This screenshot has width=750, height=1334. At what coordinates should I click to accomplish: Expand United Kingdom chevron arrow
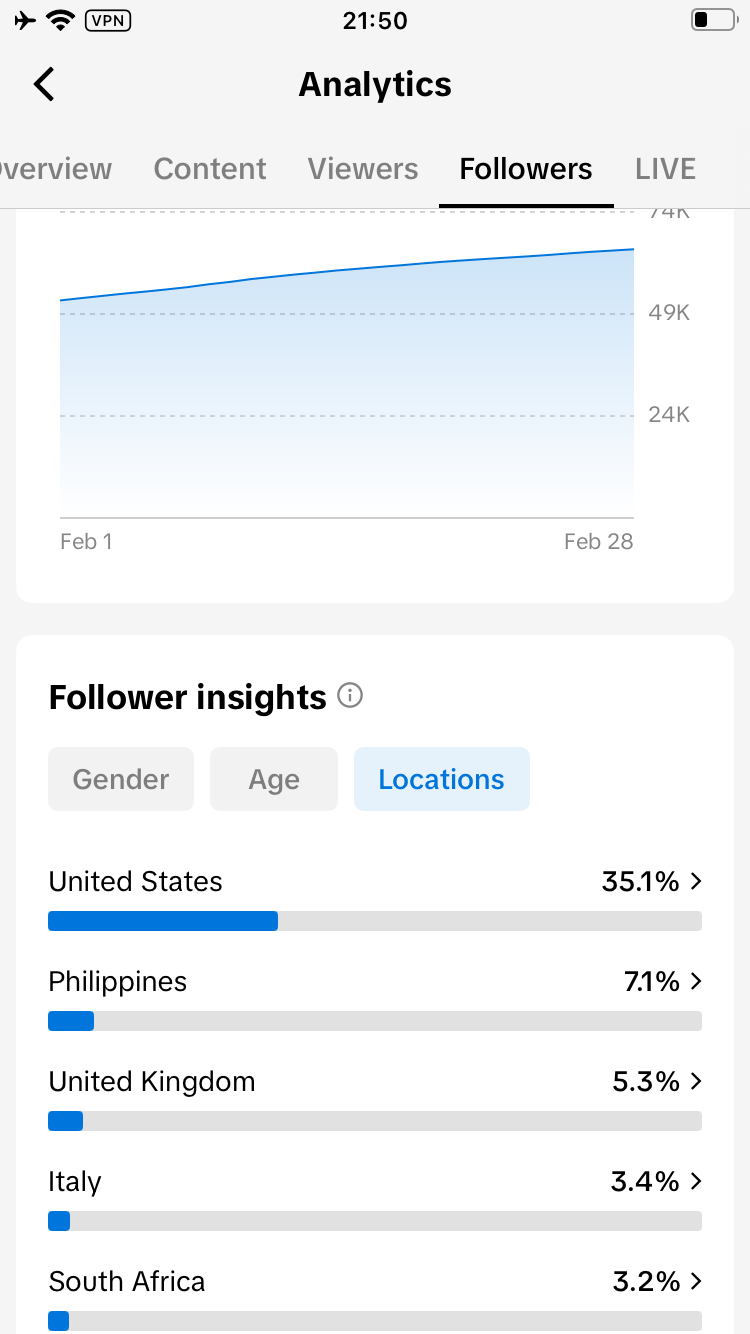pyautogui.click(x=696, y=1081)
